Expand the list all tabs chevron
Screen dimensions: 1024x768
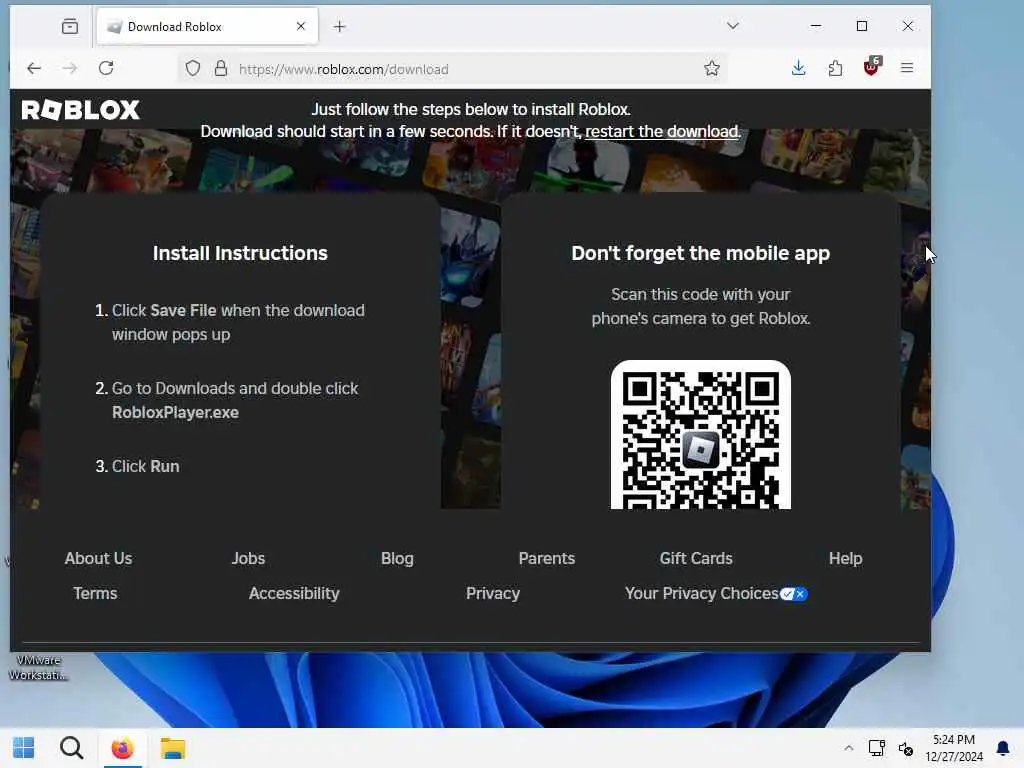click(x=733, y=26)
